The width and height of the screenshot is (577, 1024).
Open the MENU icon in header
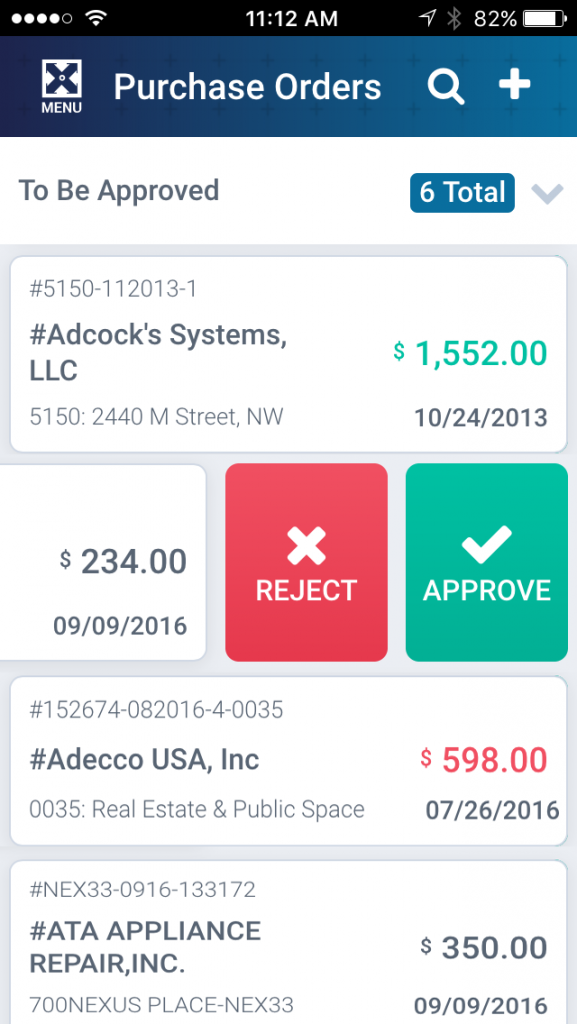click(x=61, y=86)
